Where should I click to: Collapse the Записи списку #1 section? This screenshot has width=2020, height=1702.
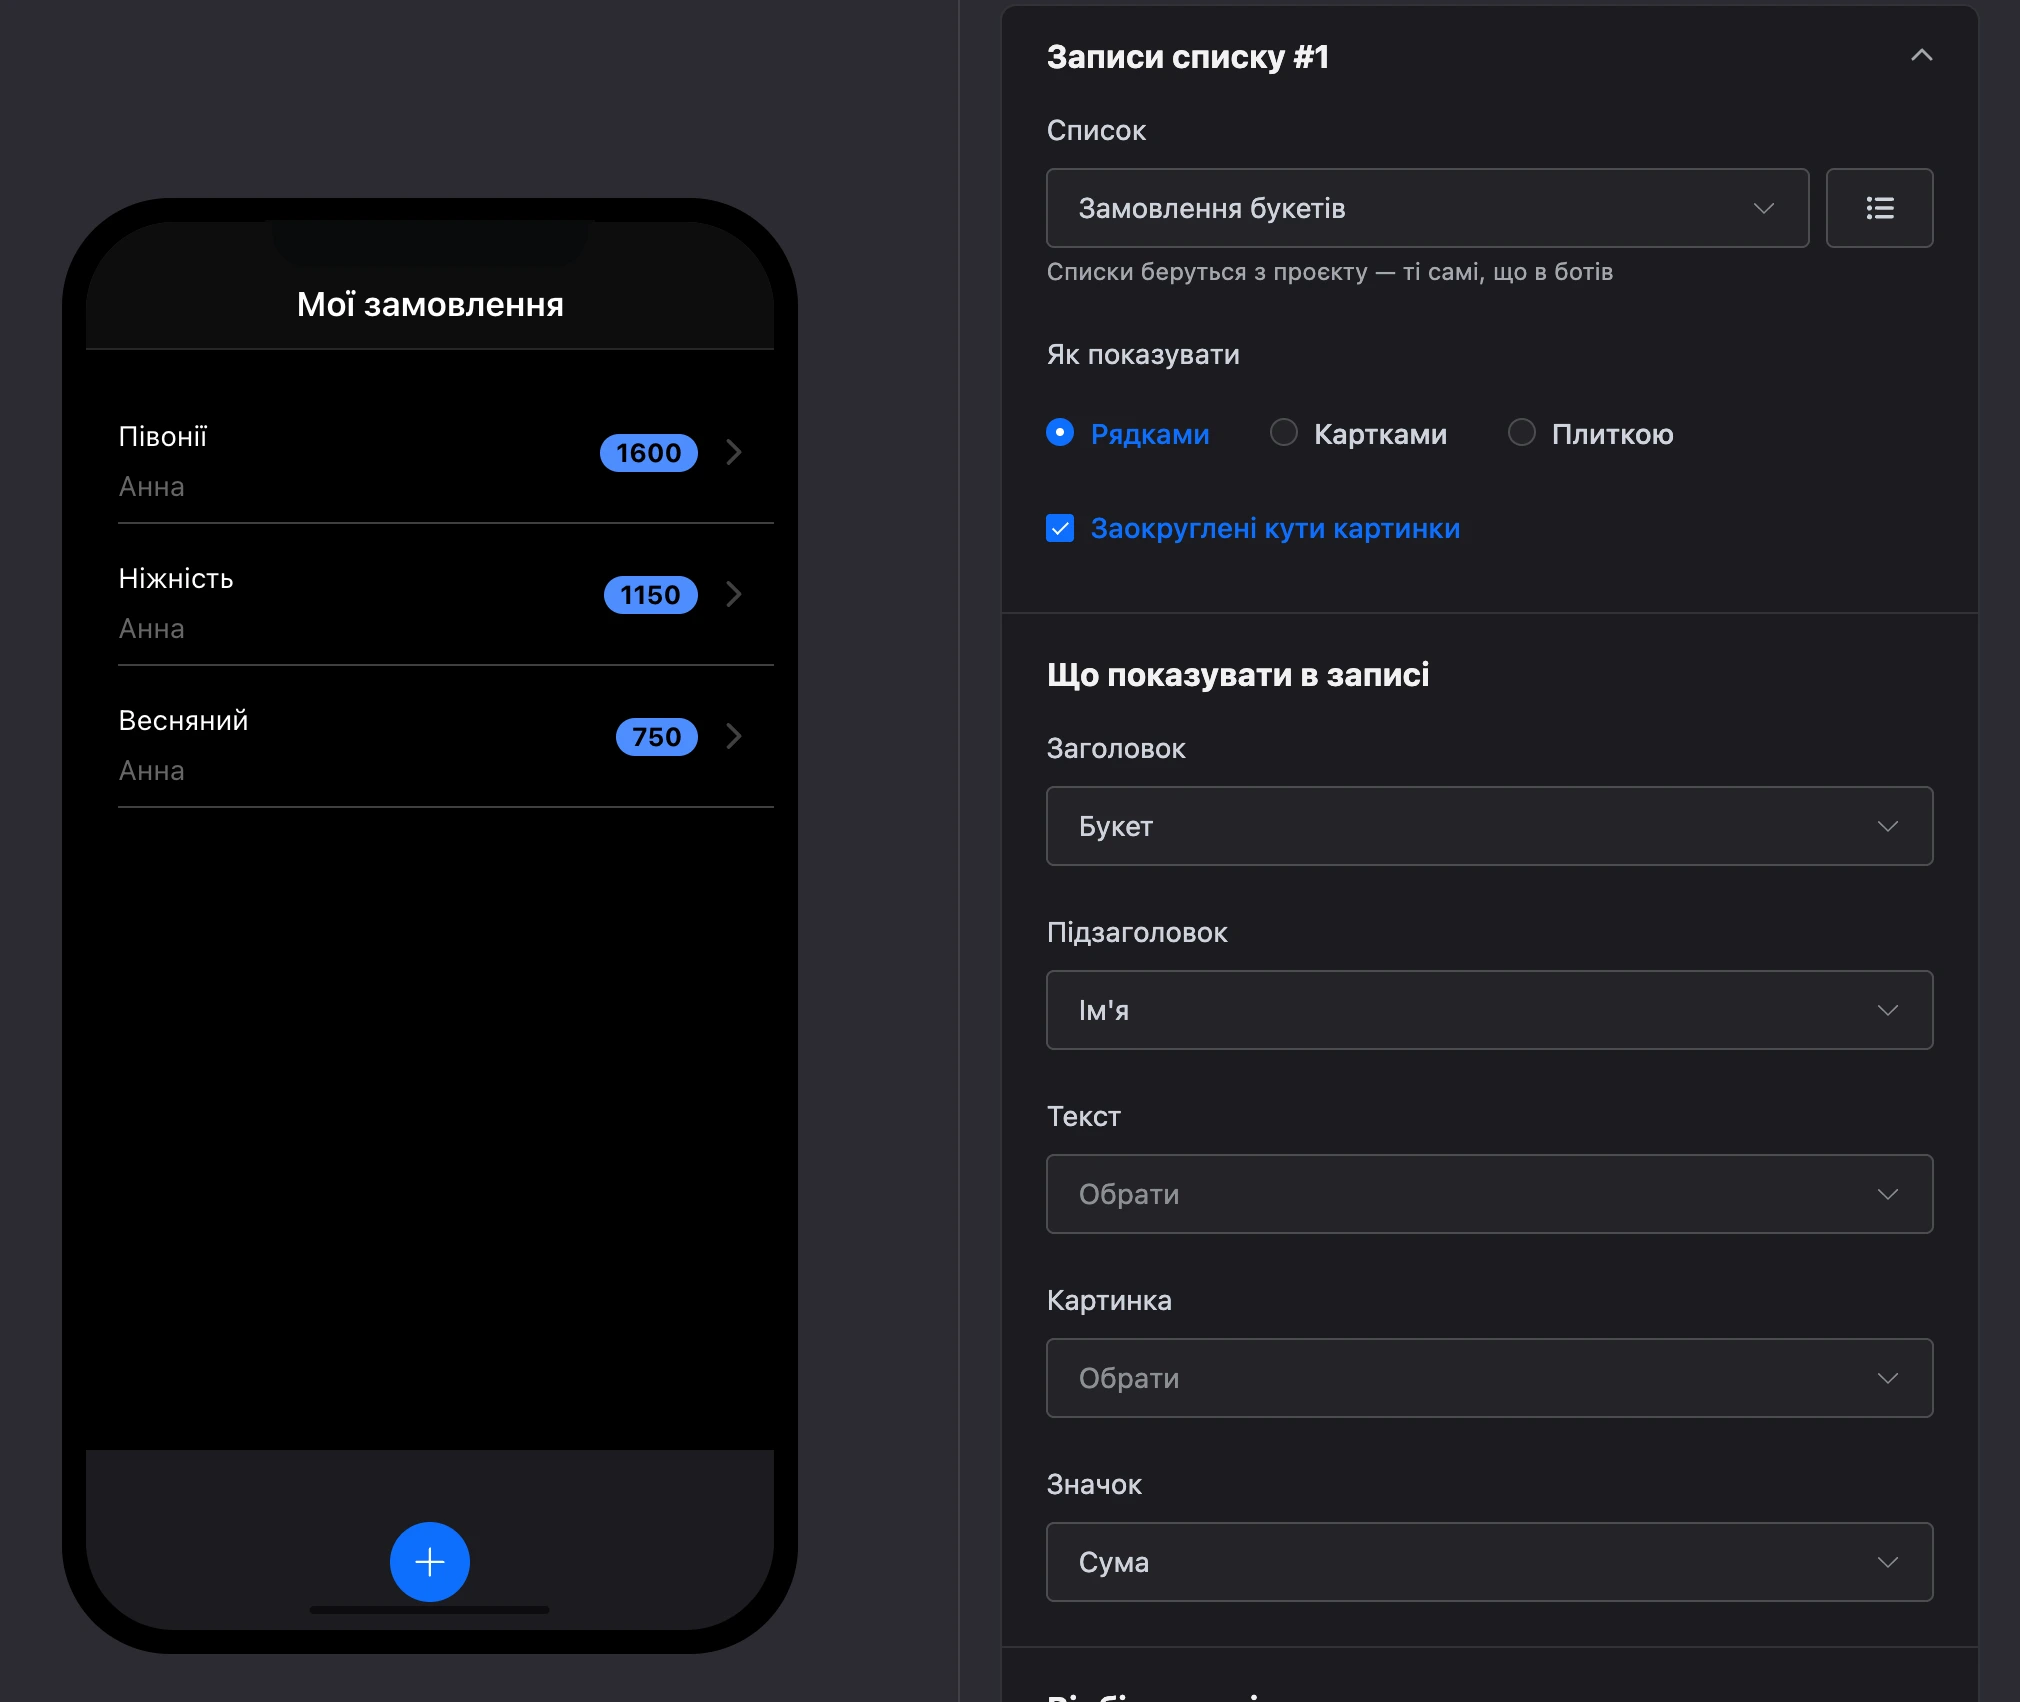[x=1921, y=56]
